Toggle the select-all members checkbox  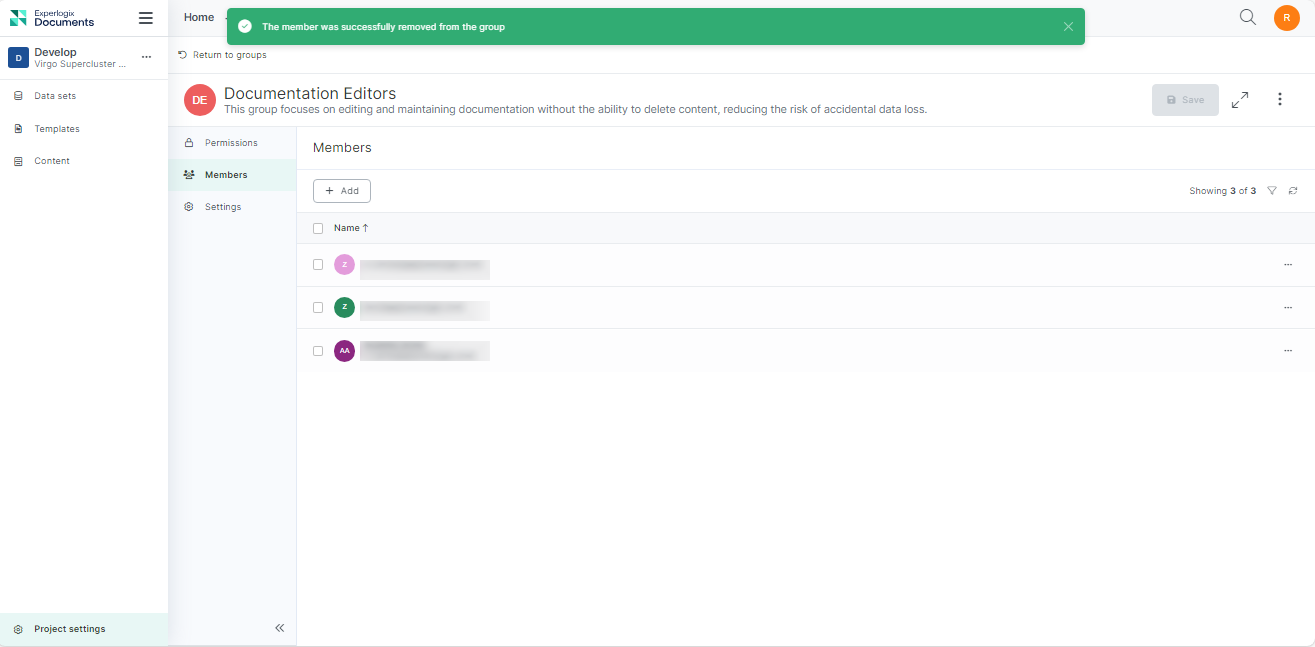[x=318, y=228]
